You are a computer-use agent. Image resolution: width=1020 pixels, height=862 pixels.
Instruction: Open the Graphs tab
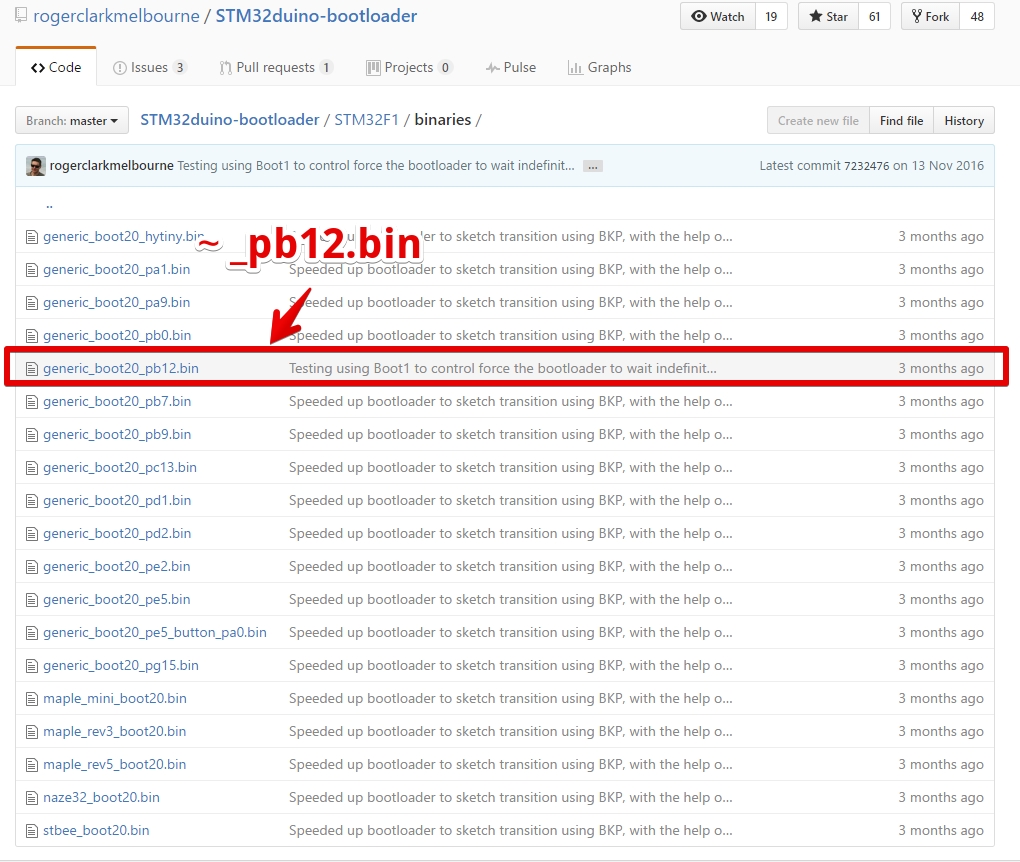coord(599,67)
